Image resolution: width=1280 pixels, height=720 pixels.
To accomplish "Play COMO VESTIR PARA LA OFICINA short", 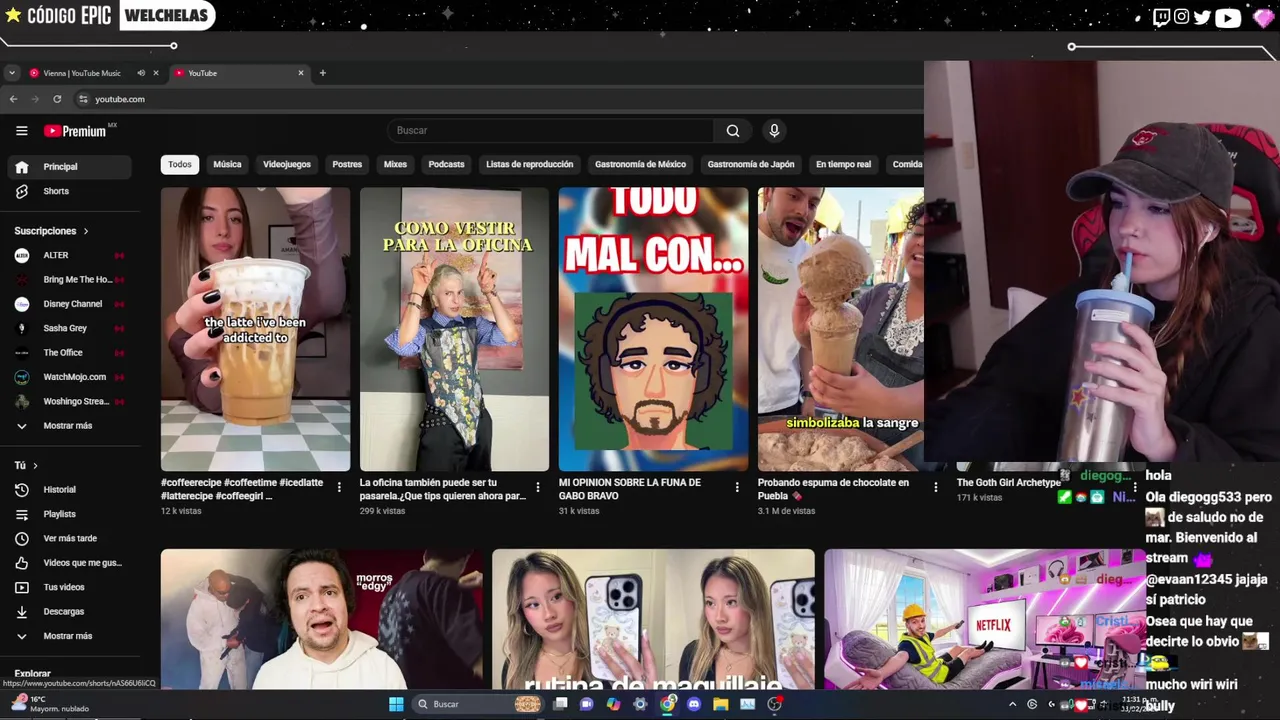I will (454, 329).
